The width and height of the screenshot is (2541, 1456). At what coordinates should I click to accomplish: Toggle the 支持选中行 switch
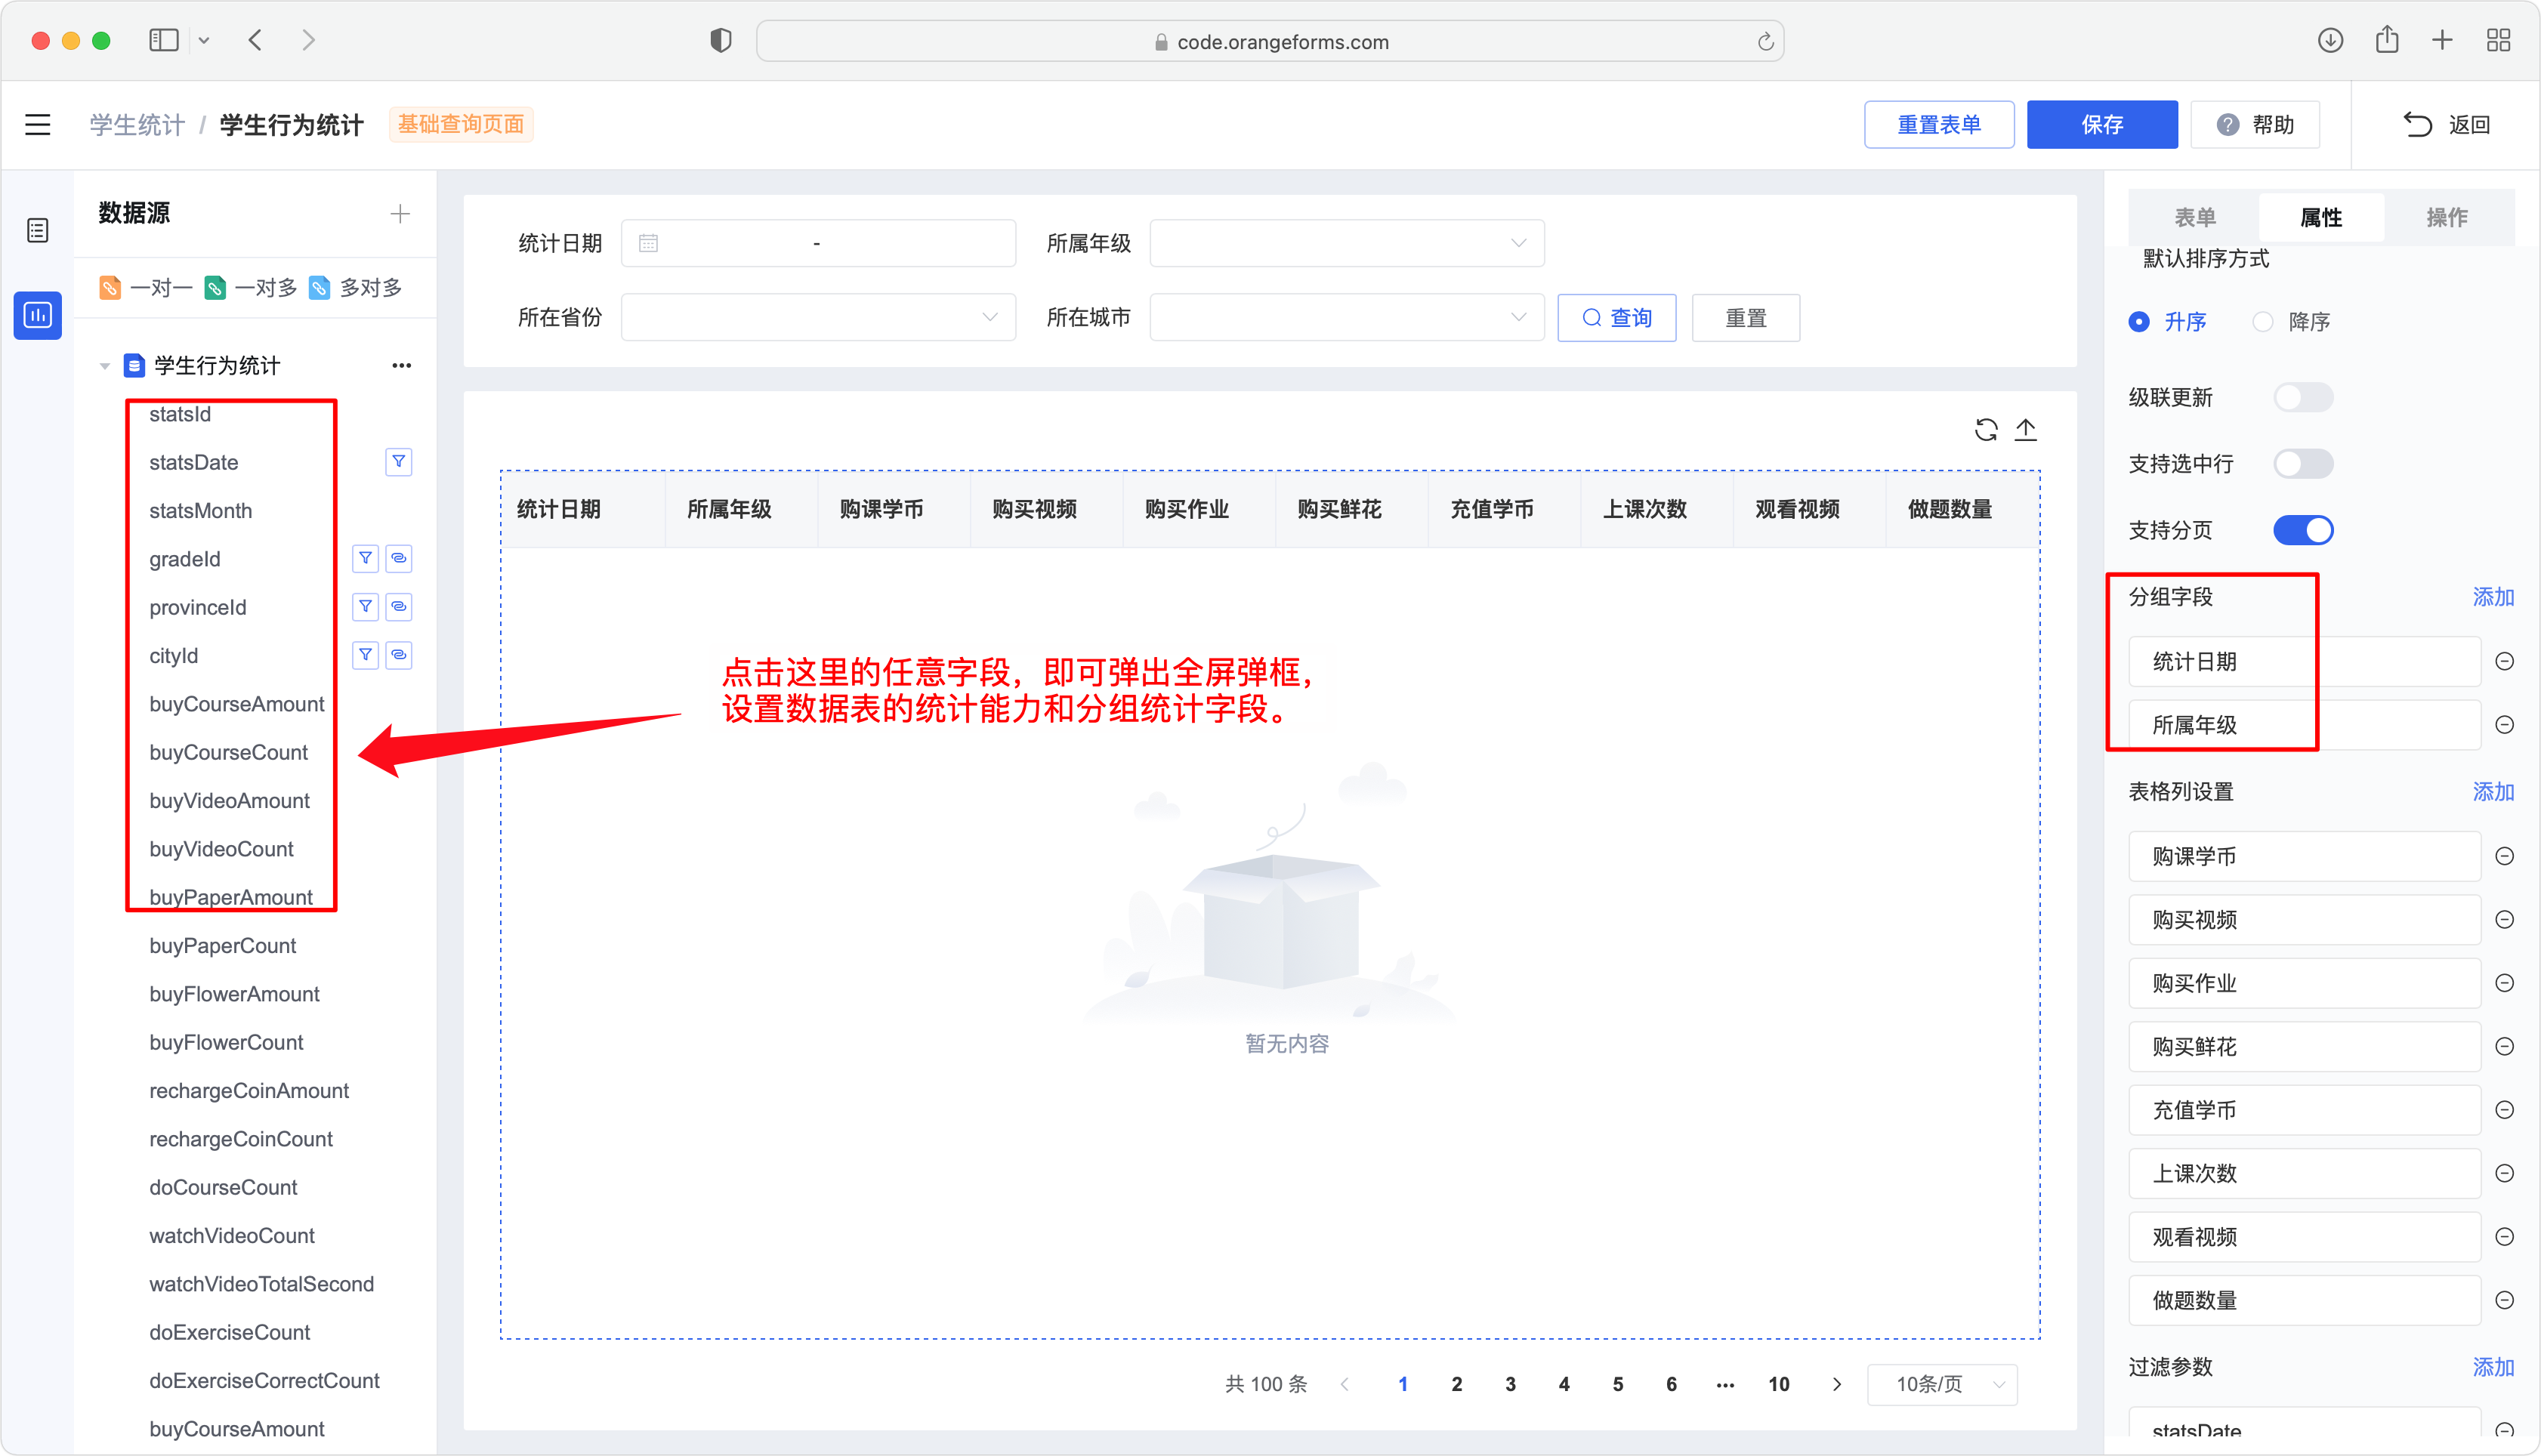pos(2303,463)
